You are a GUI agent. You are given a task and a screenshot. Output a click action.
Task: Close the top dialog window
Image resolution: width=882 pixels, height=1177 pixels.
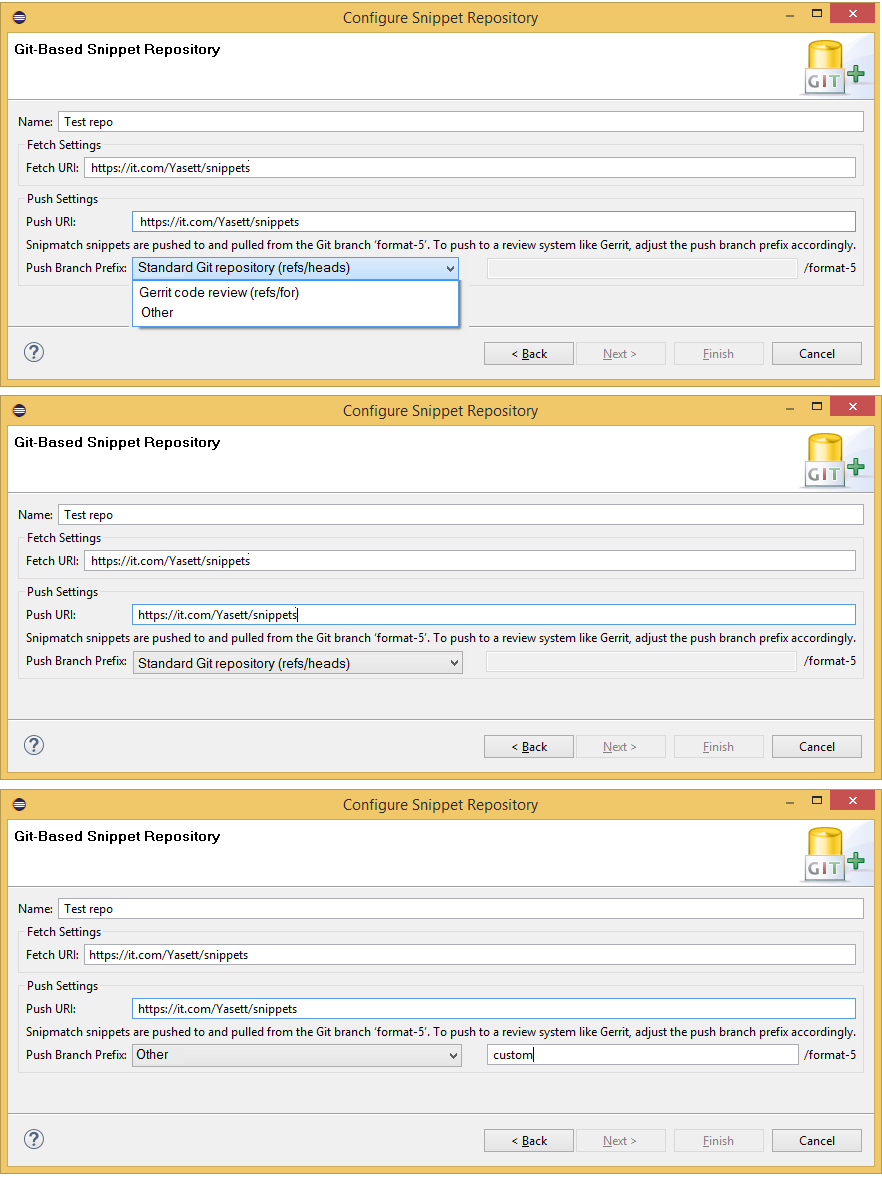[x=853, y=14]
